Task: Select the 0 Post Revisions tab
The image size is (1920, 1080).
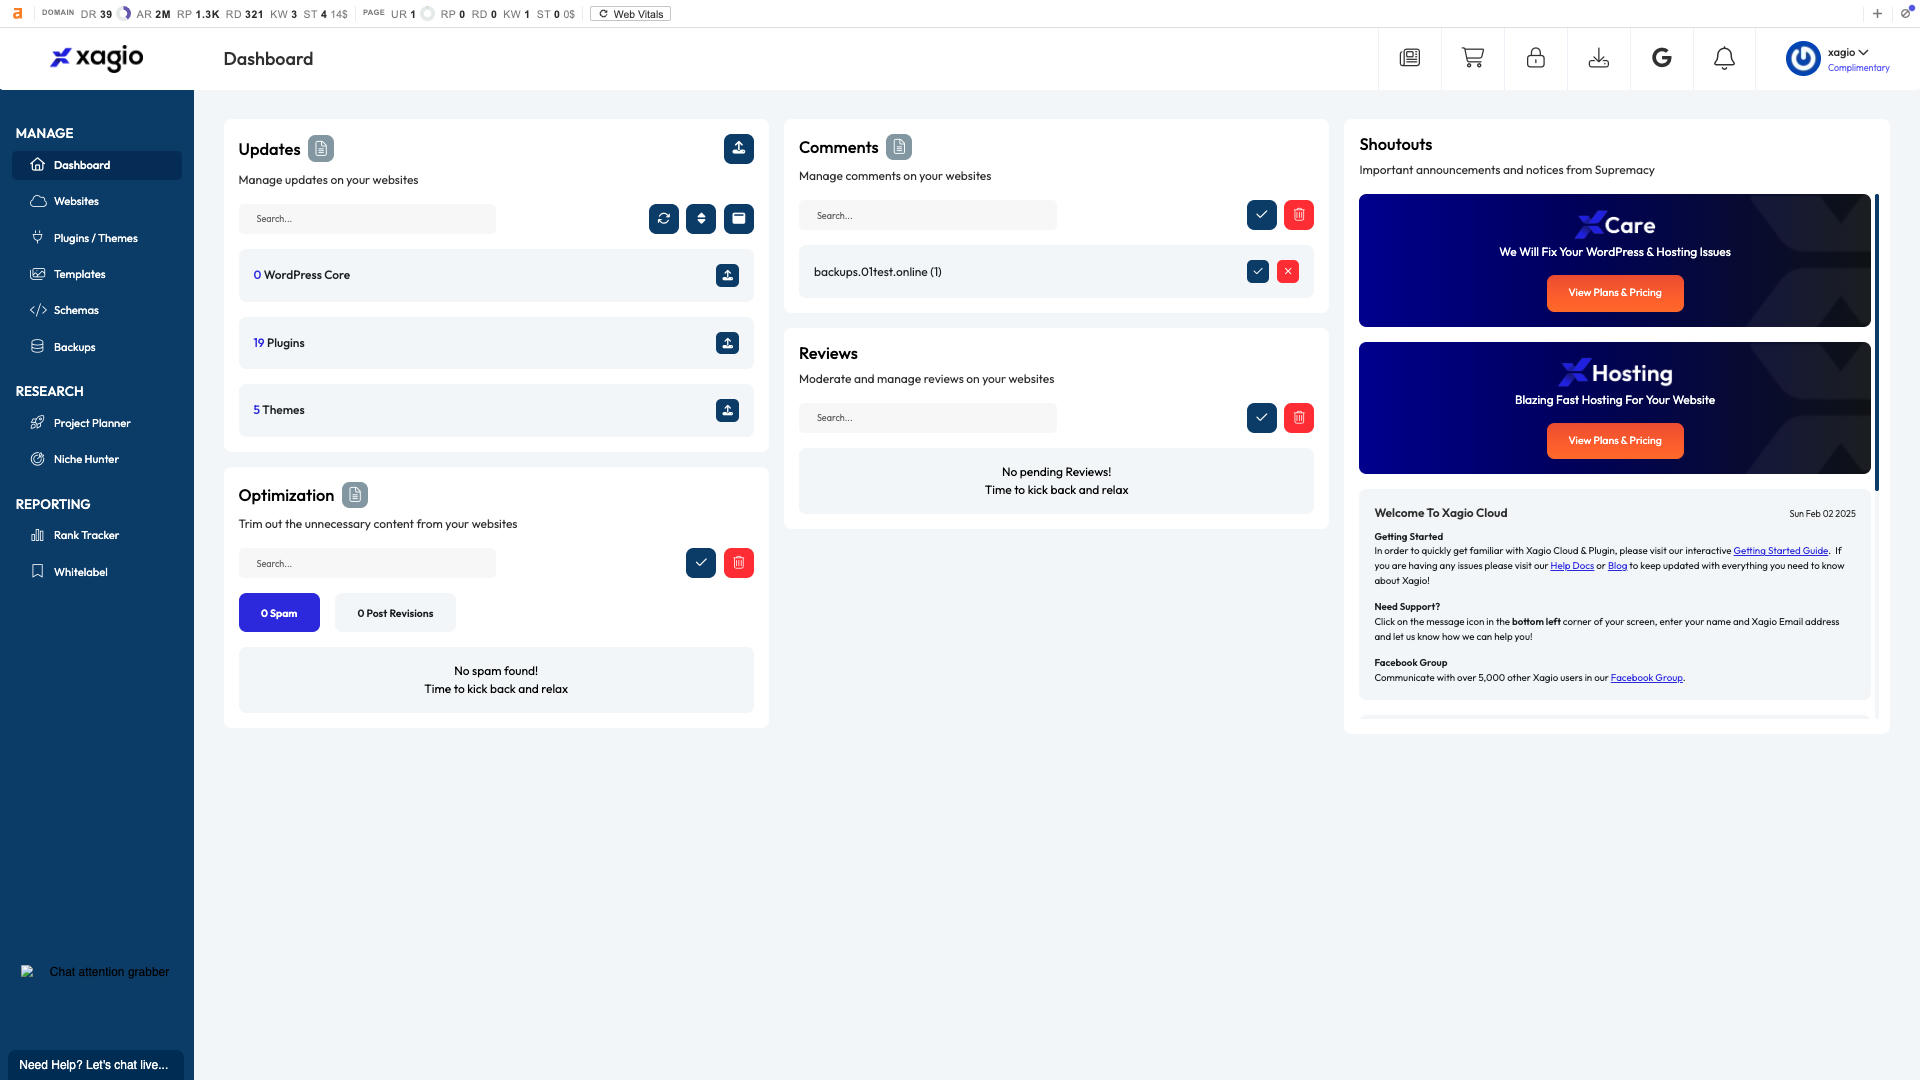Action: point(395,613)
